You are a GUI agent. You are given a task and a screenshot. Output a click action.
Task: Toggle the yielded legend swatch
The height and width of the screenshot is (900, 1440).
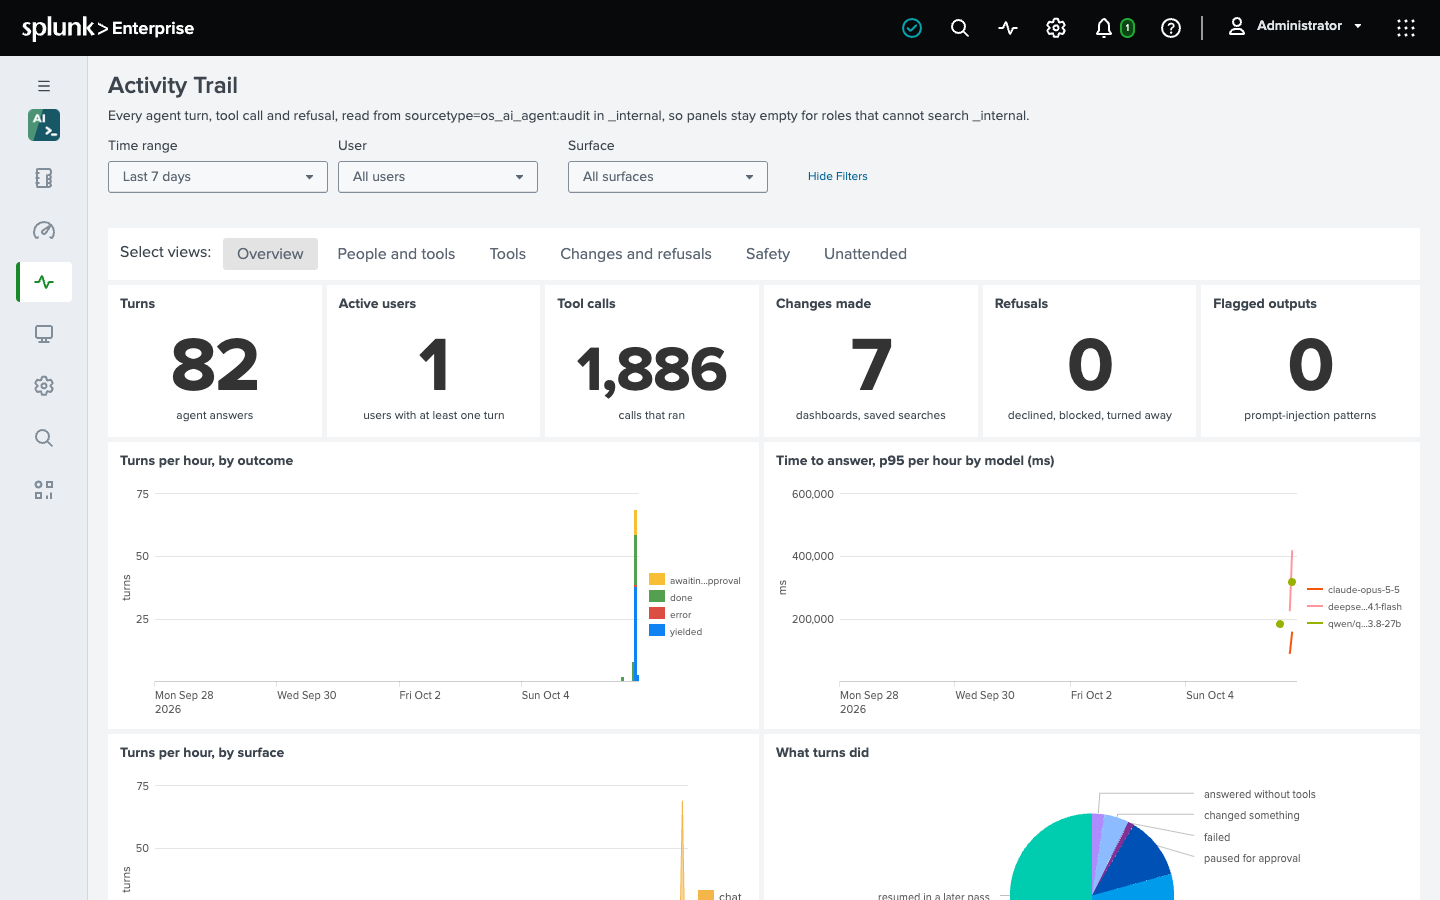coord(657,630)
